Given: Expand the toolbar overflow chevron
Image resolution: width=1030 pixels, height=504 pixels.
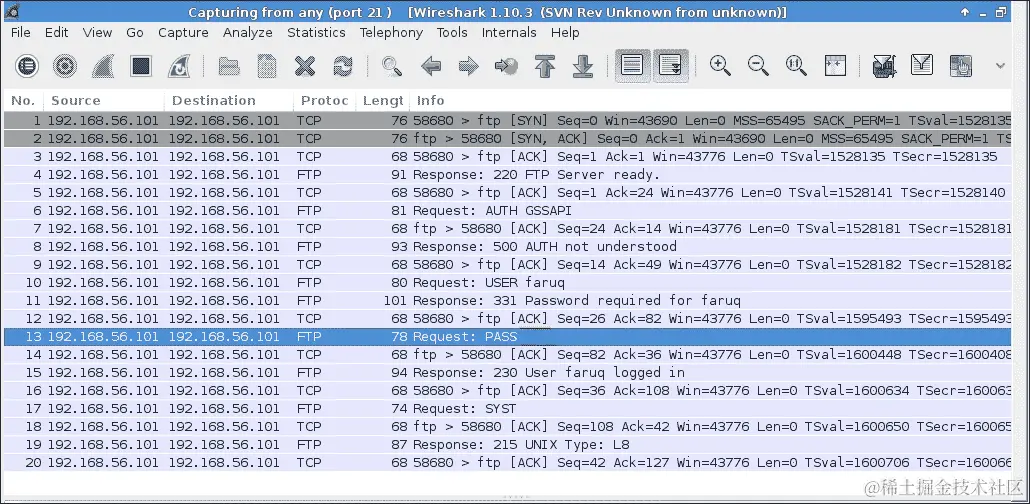Looking at the screenshot, I should (1000, 66).
